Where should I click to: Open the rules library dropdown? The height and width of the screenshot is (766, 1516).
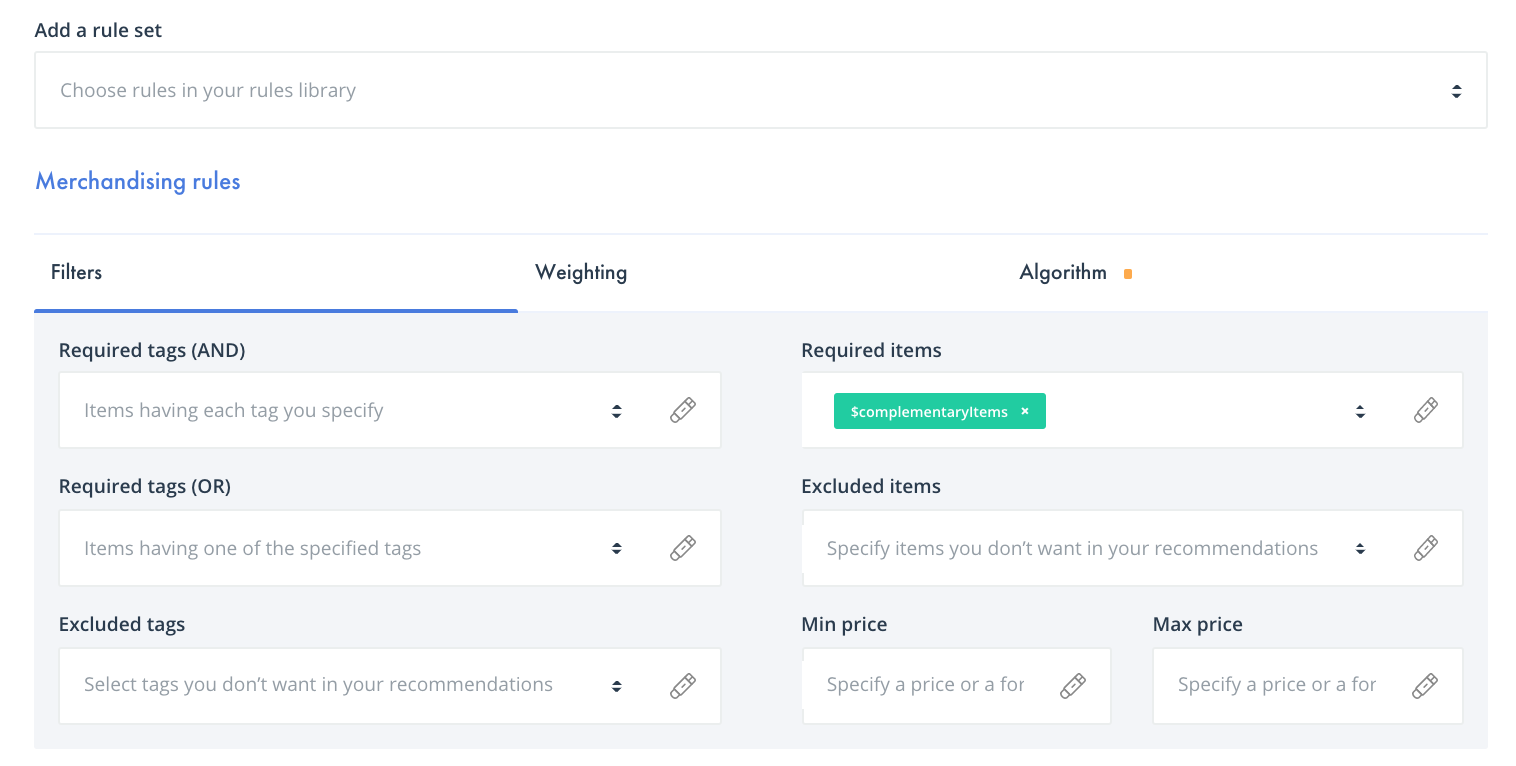pyautogui.click(x=760, y=90)
